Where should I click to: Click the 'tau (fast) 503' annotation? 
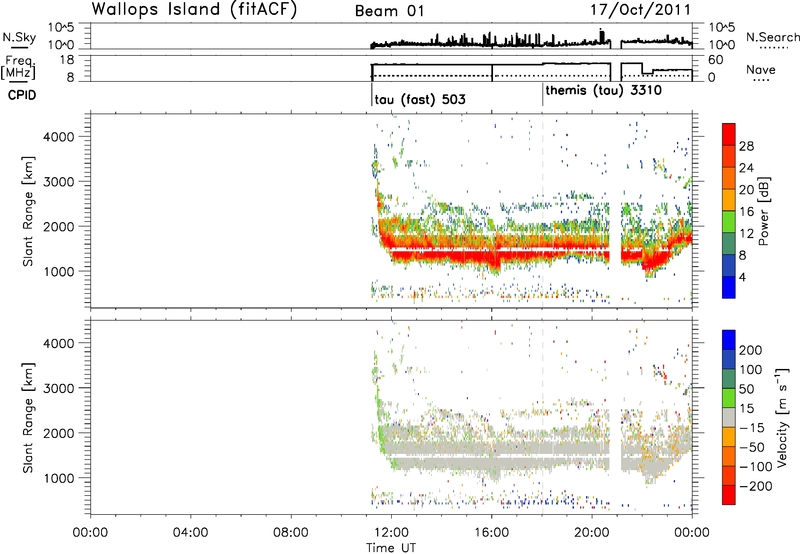point(420,99)
